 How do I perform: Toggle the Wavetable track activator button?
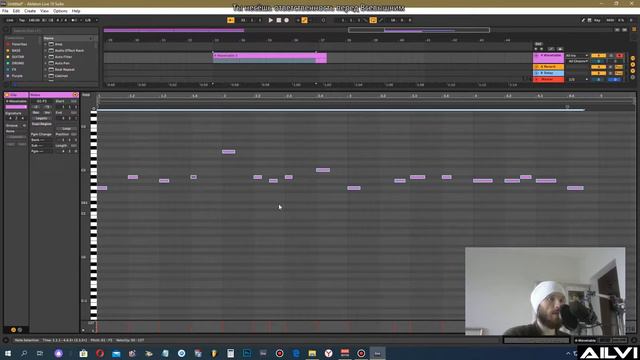pos(598,56)
